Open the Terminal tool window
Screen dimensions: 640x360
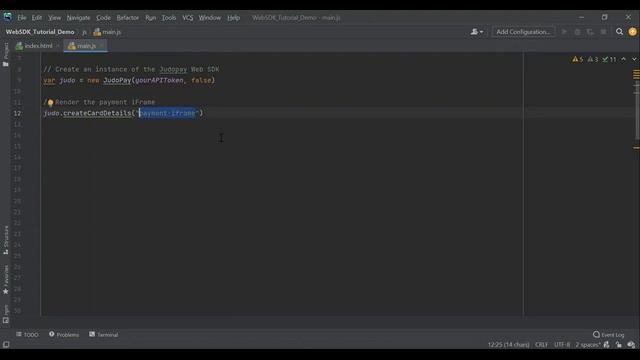(104, 335)
